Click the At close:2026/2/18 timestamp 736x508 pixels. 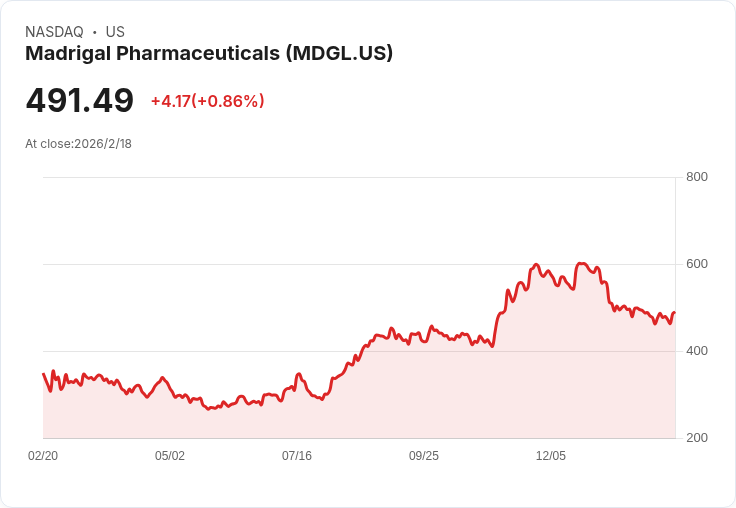click(x=78, y=144)
